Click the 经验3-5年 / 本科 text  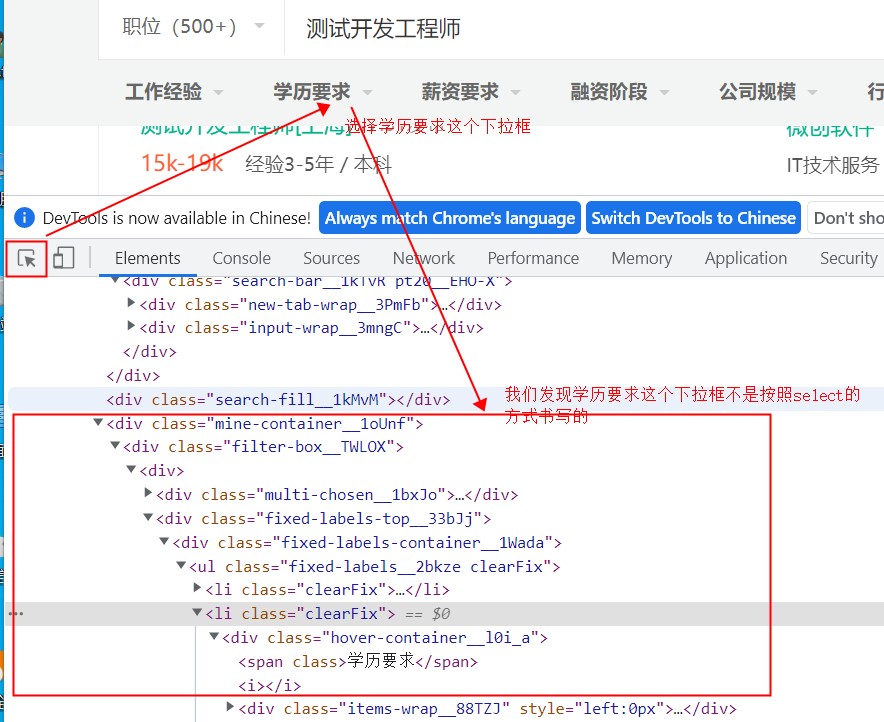[319, 164]
